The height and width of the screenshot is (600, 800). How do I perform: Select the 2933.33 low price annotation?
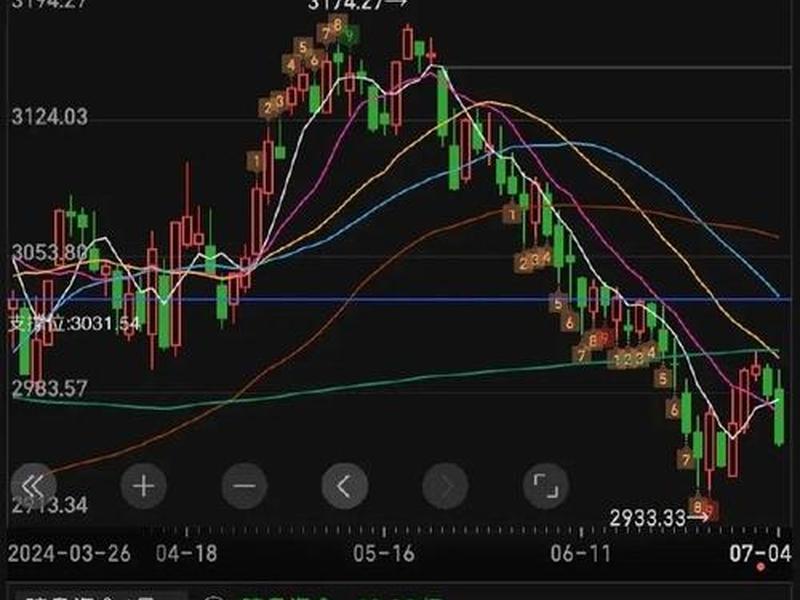[659, 519]
